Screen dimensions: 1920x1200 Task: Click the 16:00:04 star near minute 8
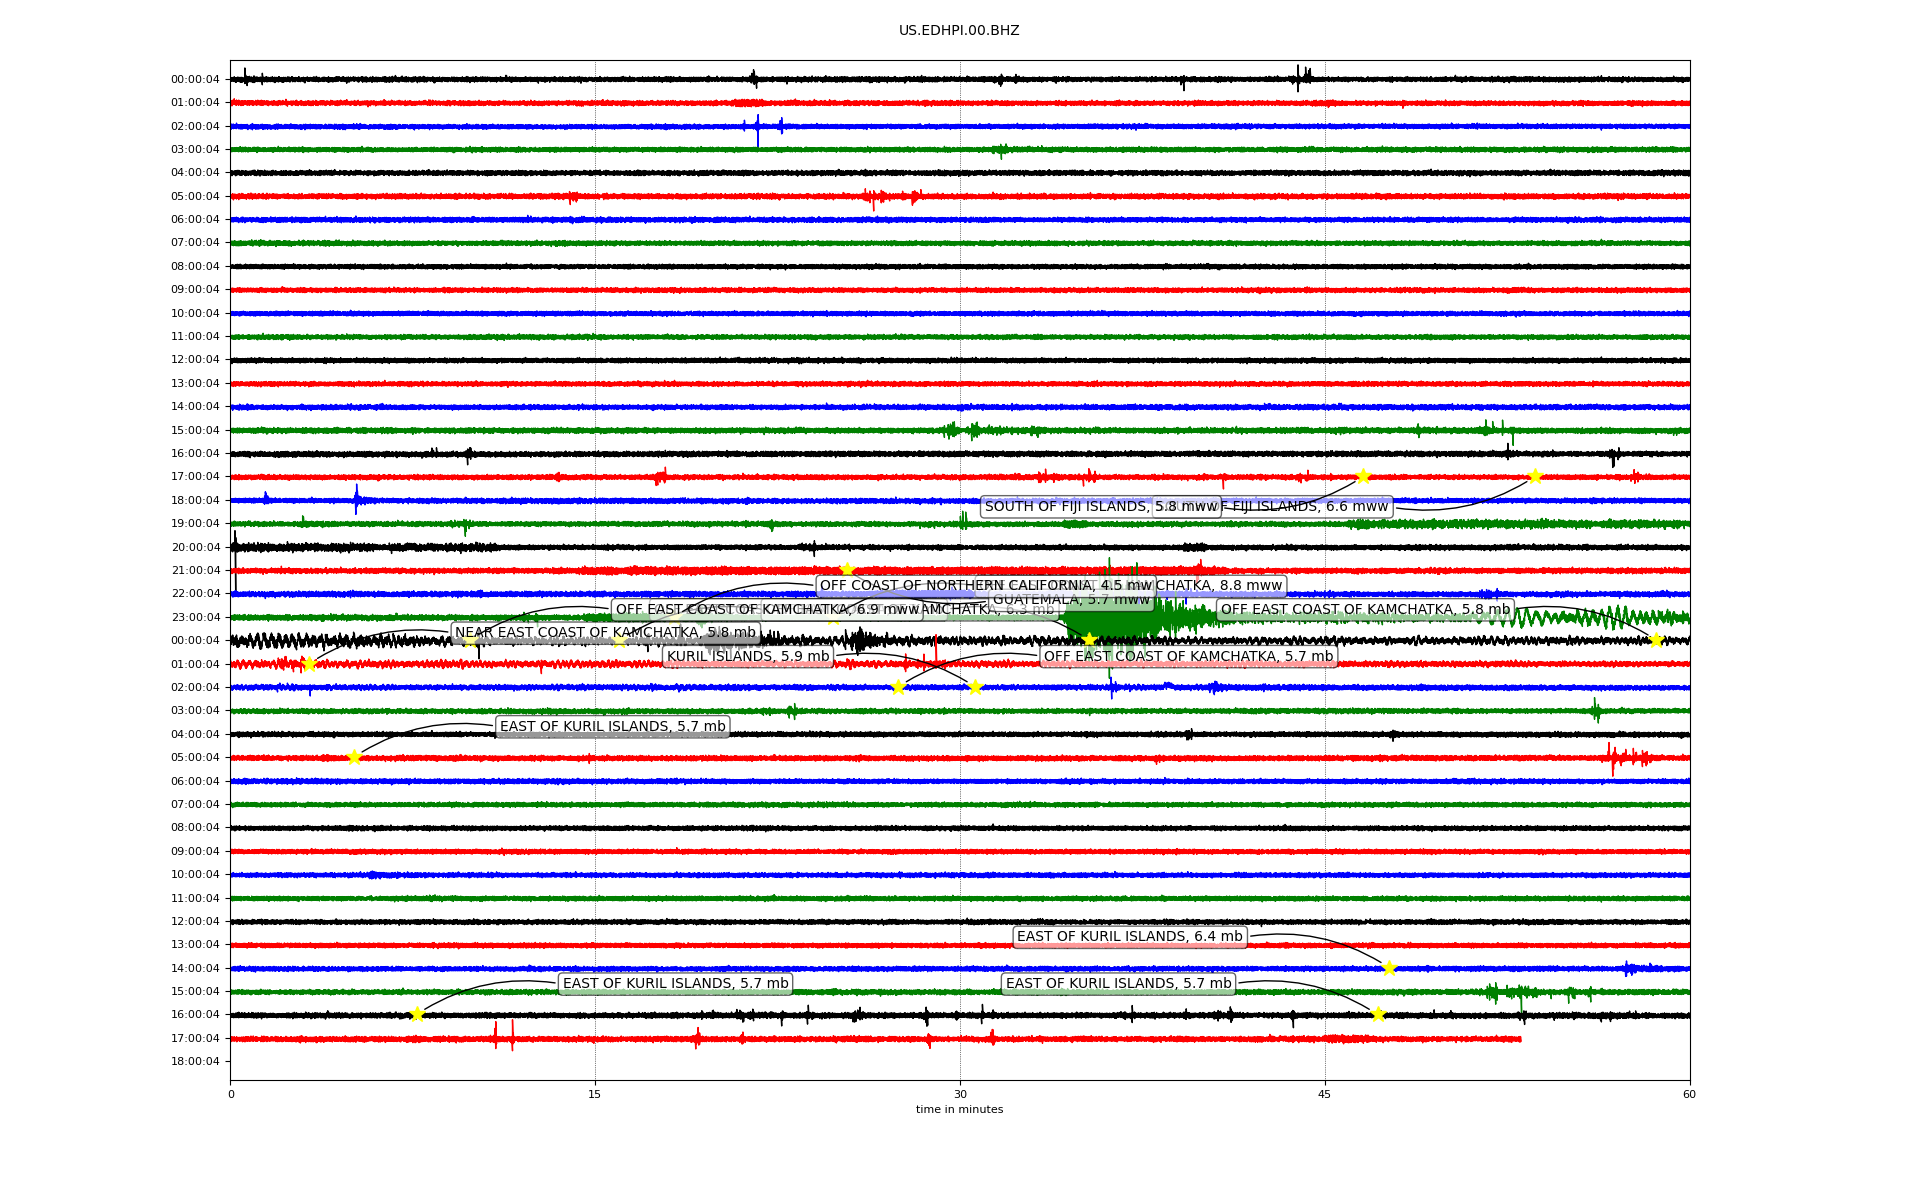tap(417, 1015)
